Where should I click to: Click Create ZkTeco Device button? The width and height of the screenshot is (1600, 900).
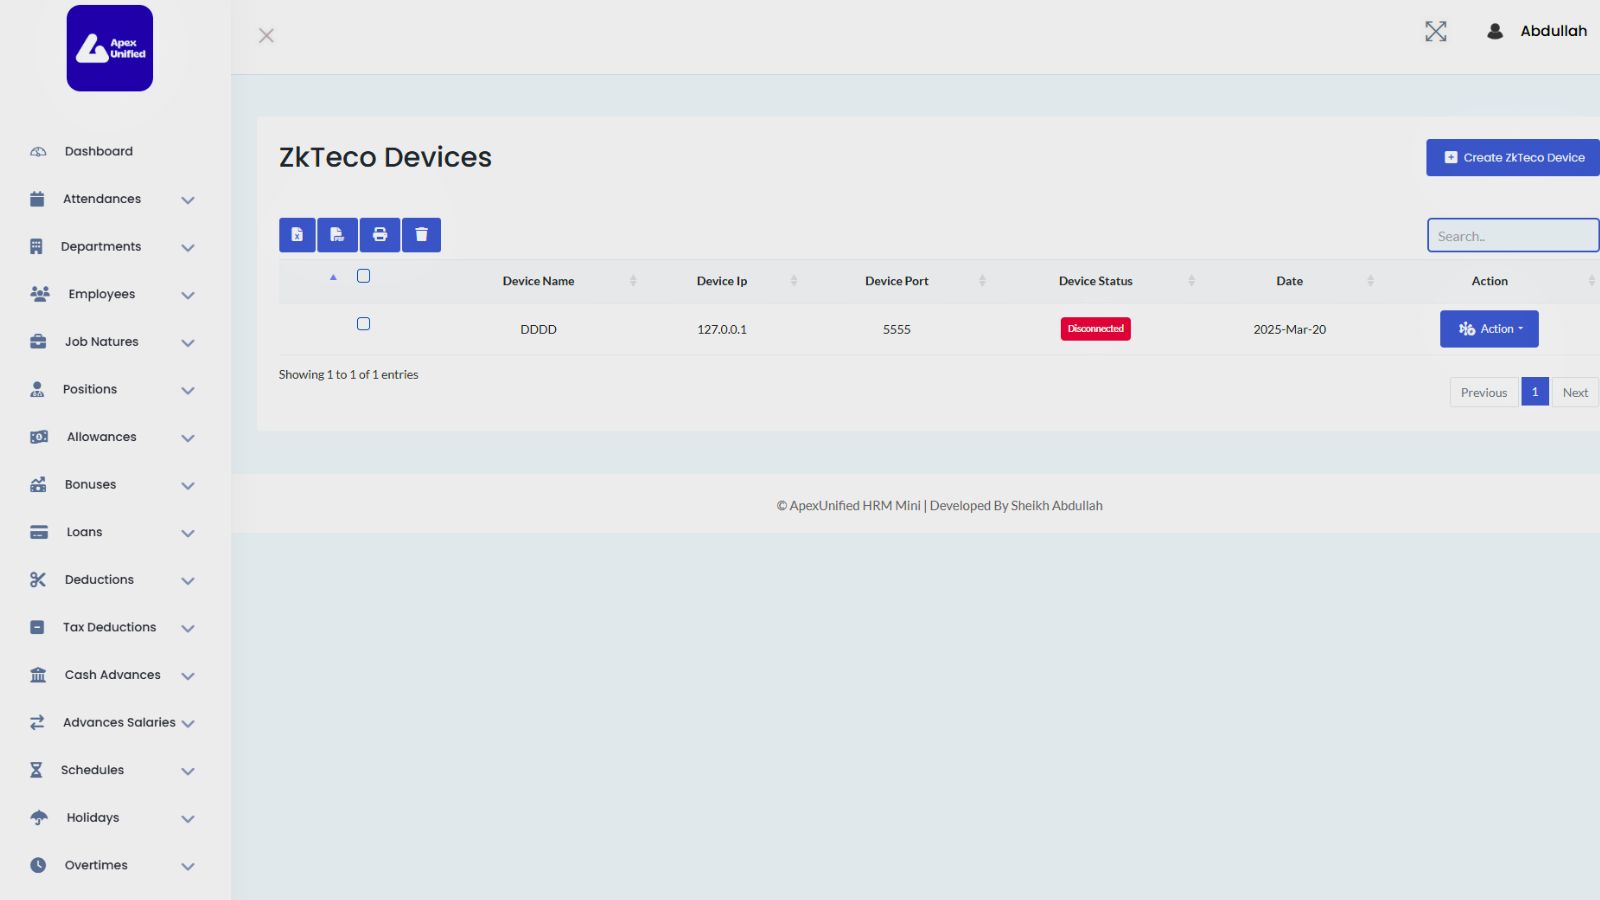click(1513, 158)
